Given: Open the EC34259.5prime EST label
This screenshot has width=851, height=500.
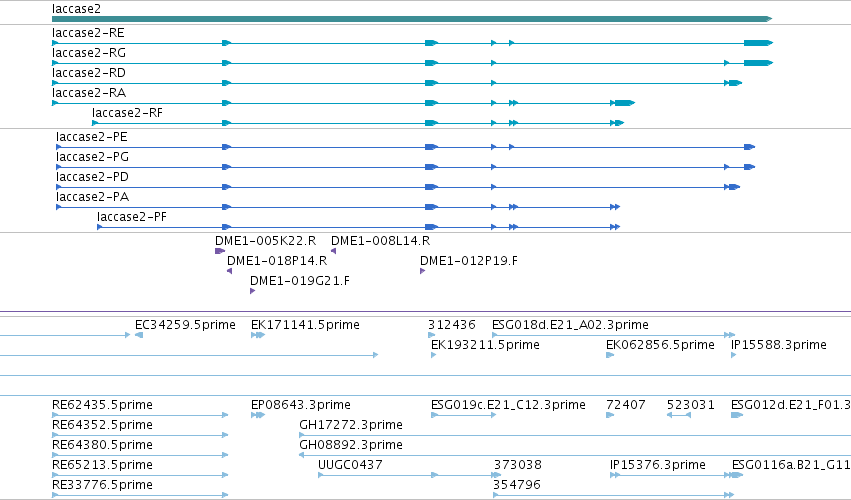Looking at the screenshot, I should click(x=185, y=325).
